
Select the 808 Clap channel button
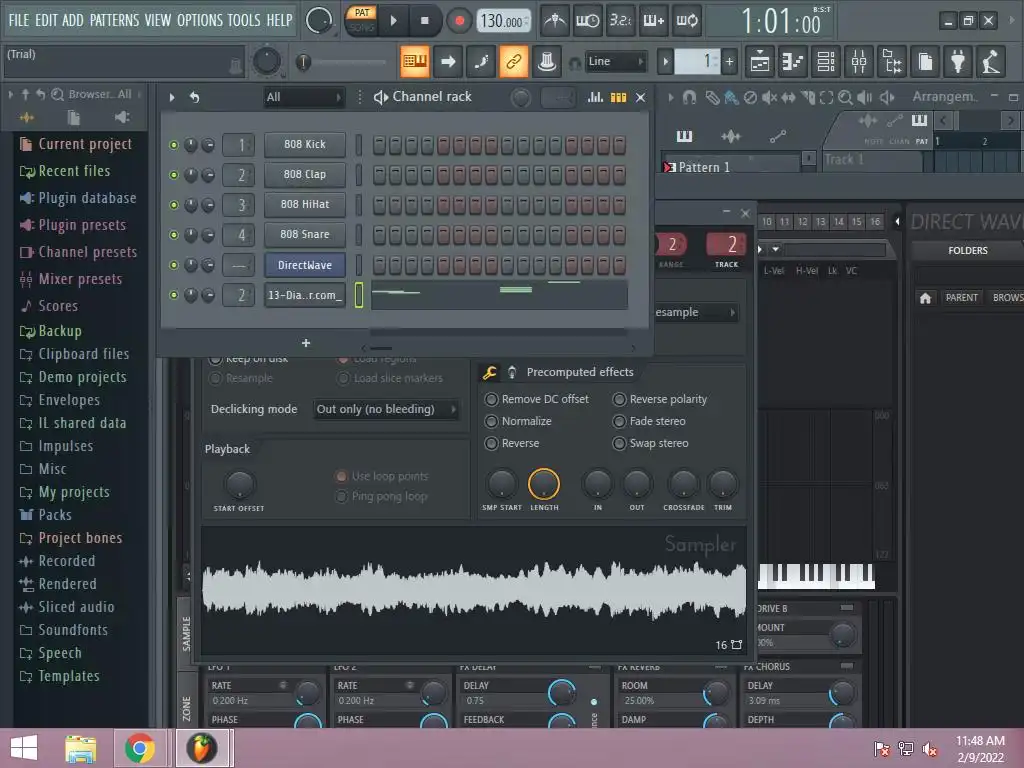(x=305, y=174)
